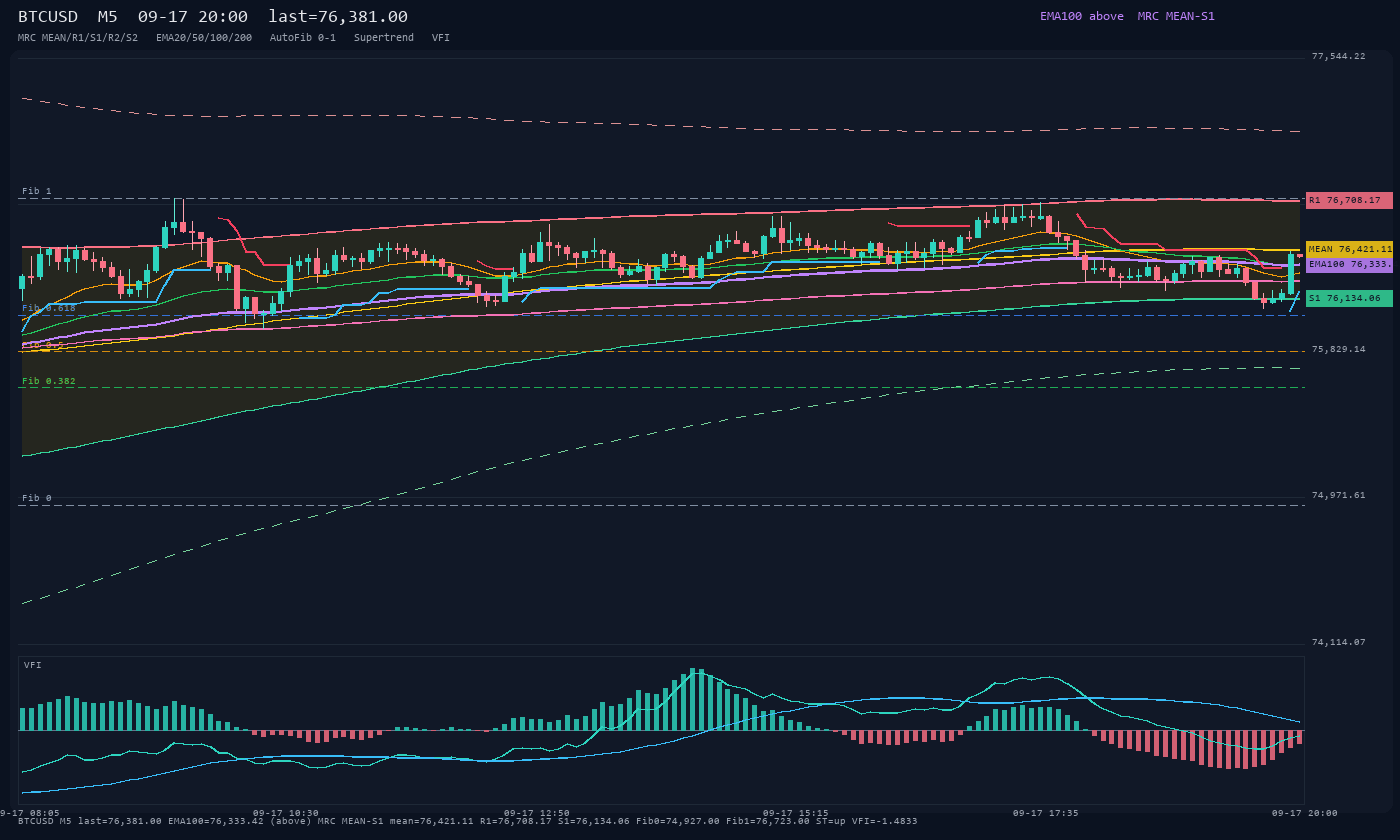1400x840 pixels.
Task: Click the VFI panel title label
Action: 33,665
